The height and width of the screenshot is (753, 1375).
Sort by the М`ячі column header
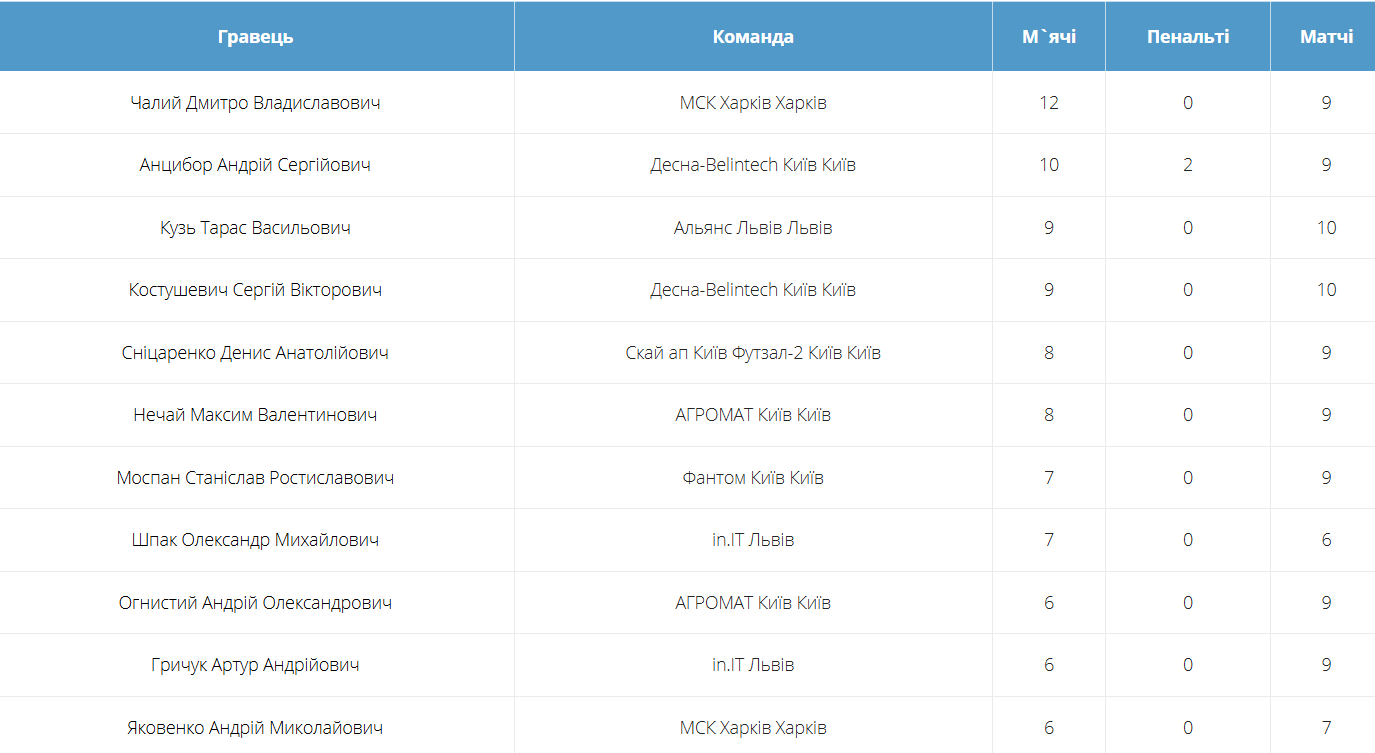pos(1048,37)
